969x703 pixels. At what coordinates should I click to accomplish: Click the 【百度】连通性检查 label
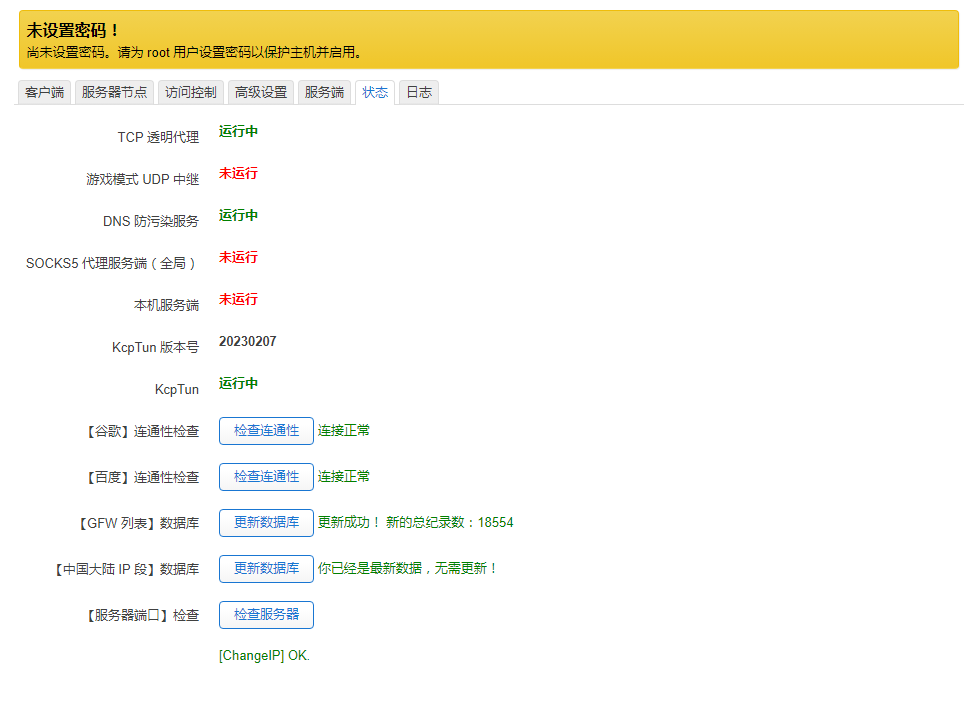click(x=142, y=477)
